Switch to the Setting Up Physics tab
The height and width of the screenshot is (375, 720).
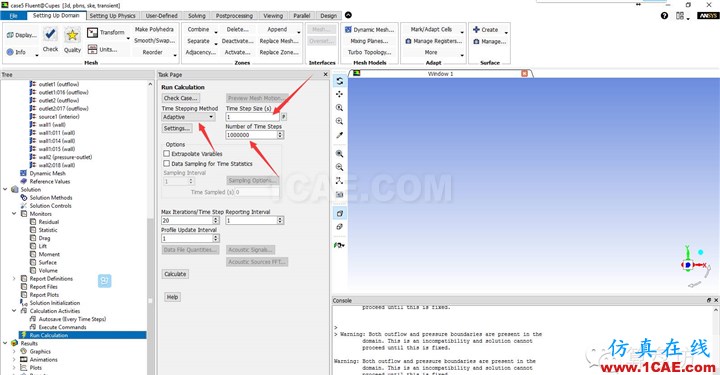tap(112, 16)
